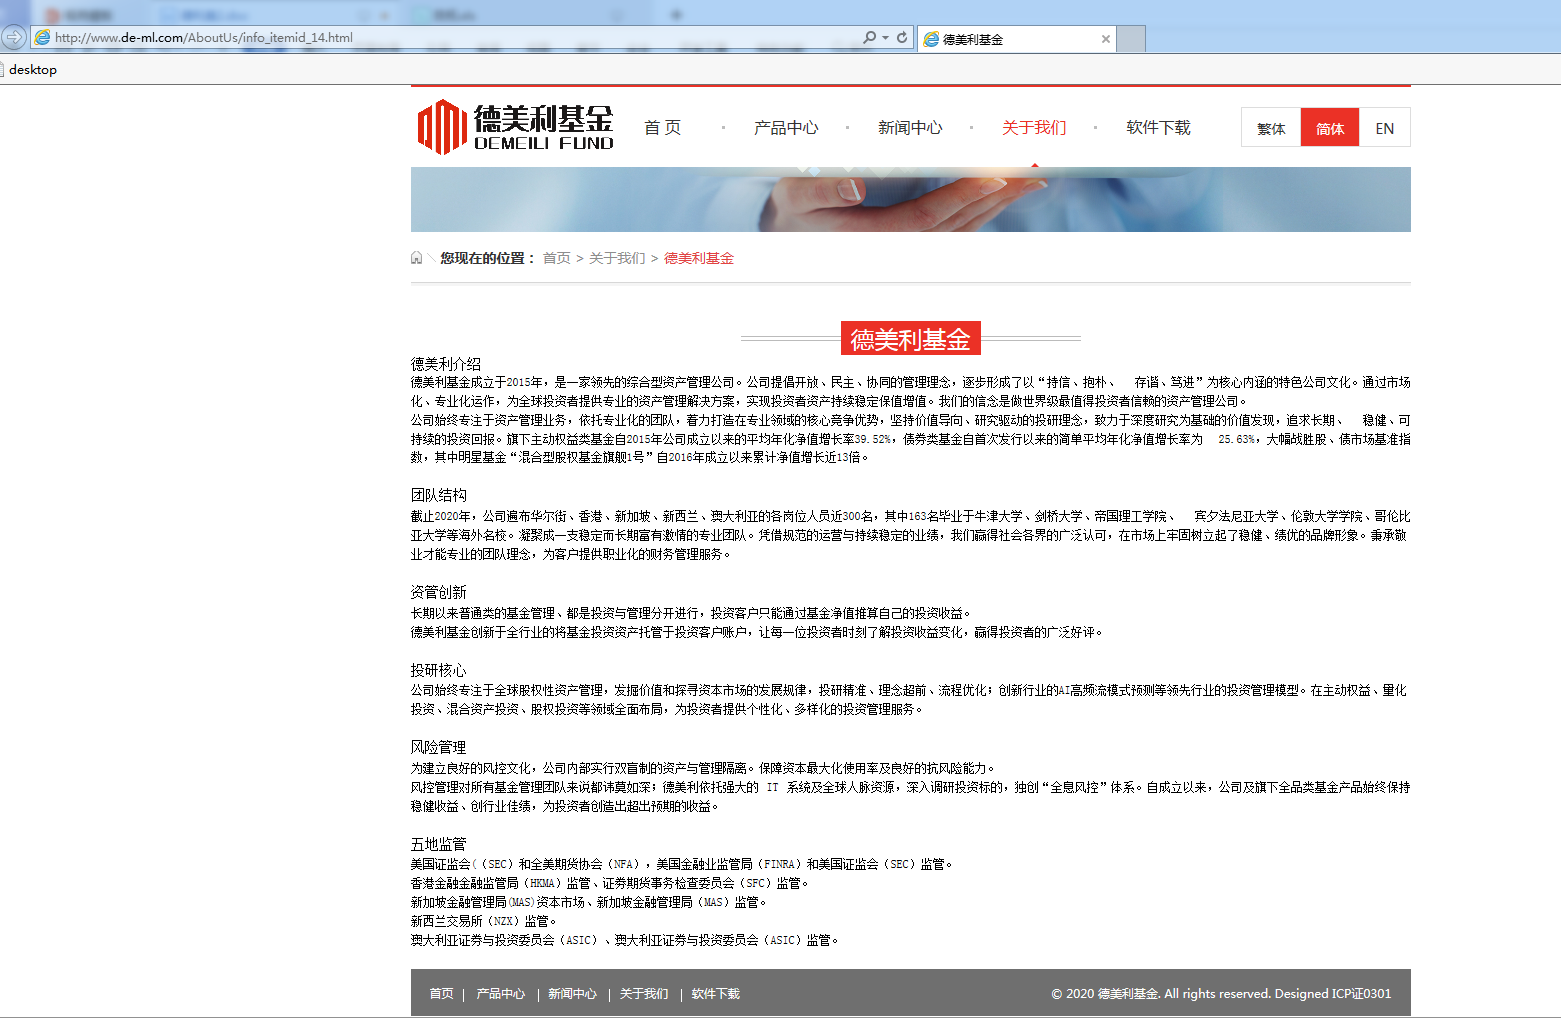1561x1019 pixels.
Task: Select the 简体 language option
Action: pos(1329,128)
